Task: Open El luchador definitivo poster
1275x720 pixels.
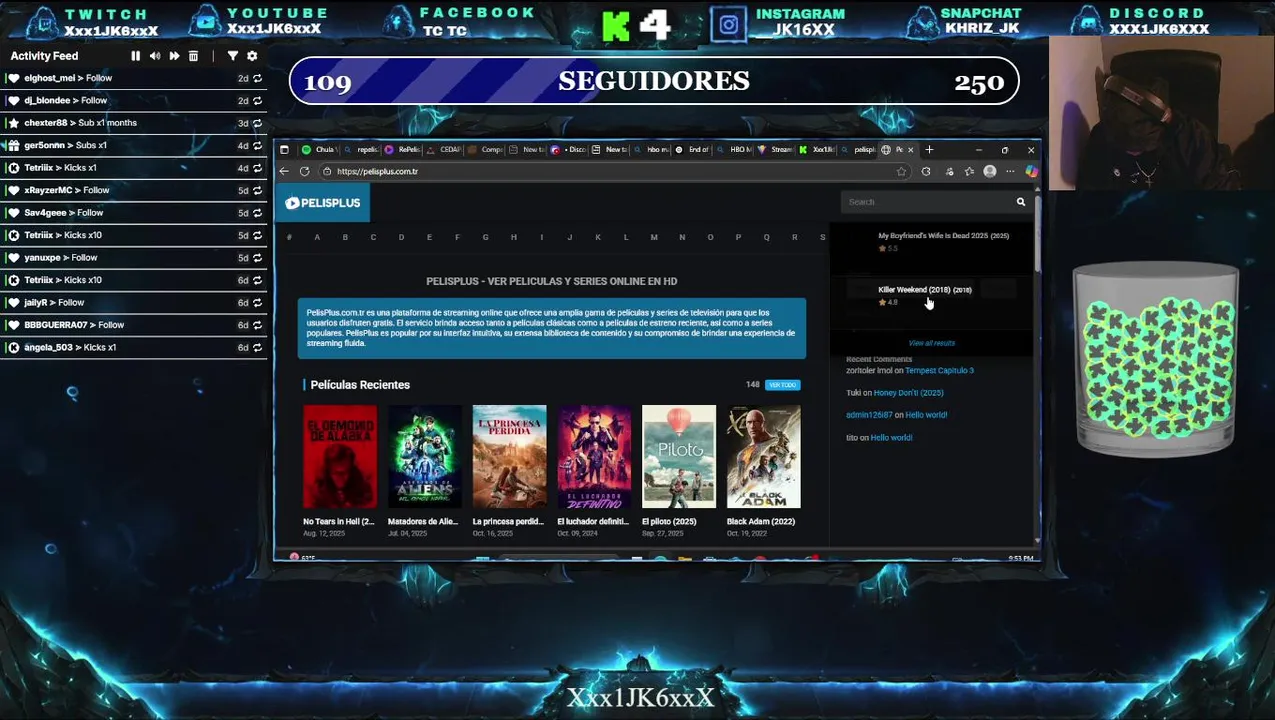Action: (x=594, y=457)
